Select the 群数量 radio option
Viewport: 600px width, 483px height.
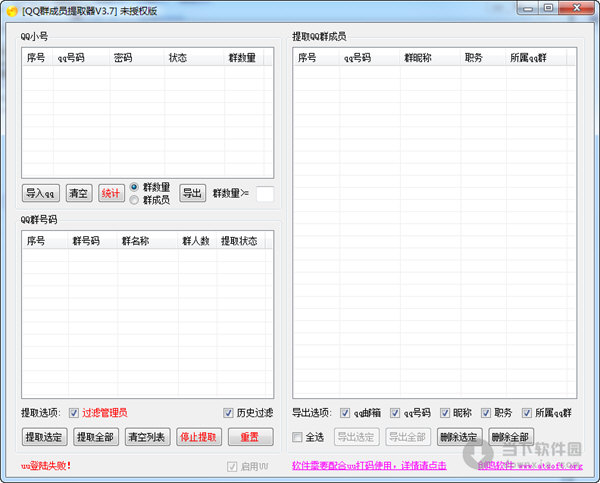[134, 187]
